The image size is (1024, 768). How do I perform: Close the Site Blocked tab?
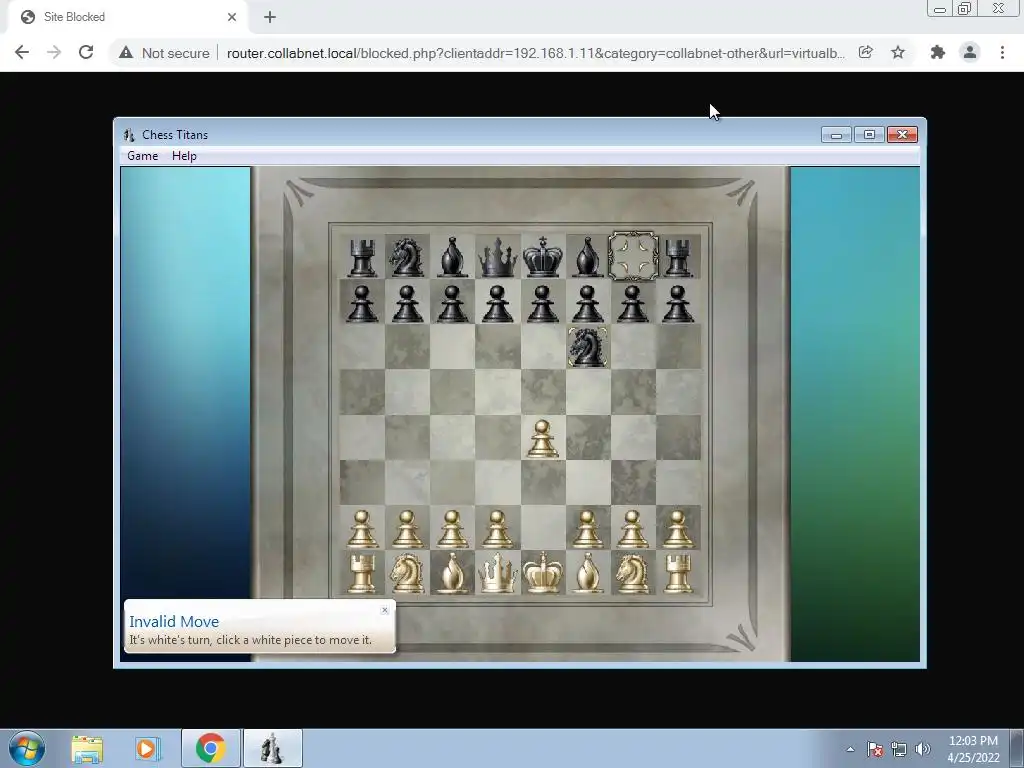[232, 17]
